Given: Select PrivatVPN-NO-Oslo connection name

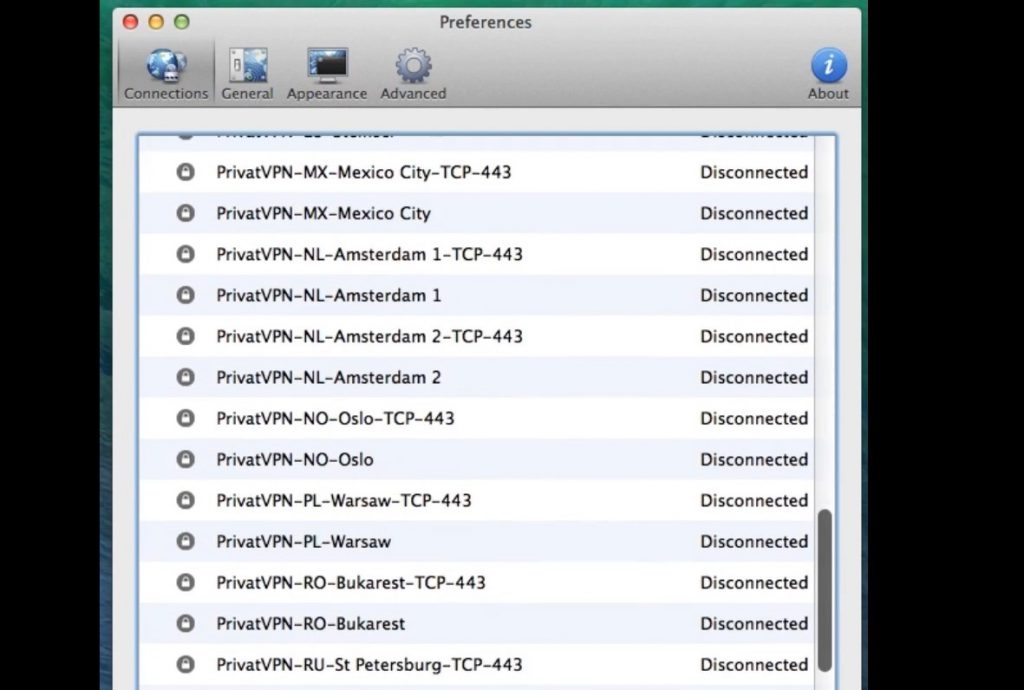Looking at the screenshot, I should click(x=295, y=459).
